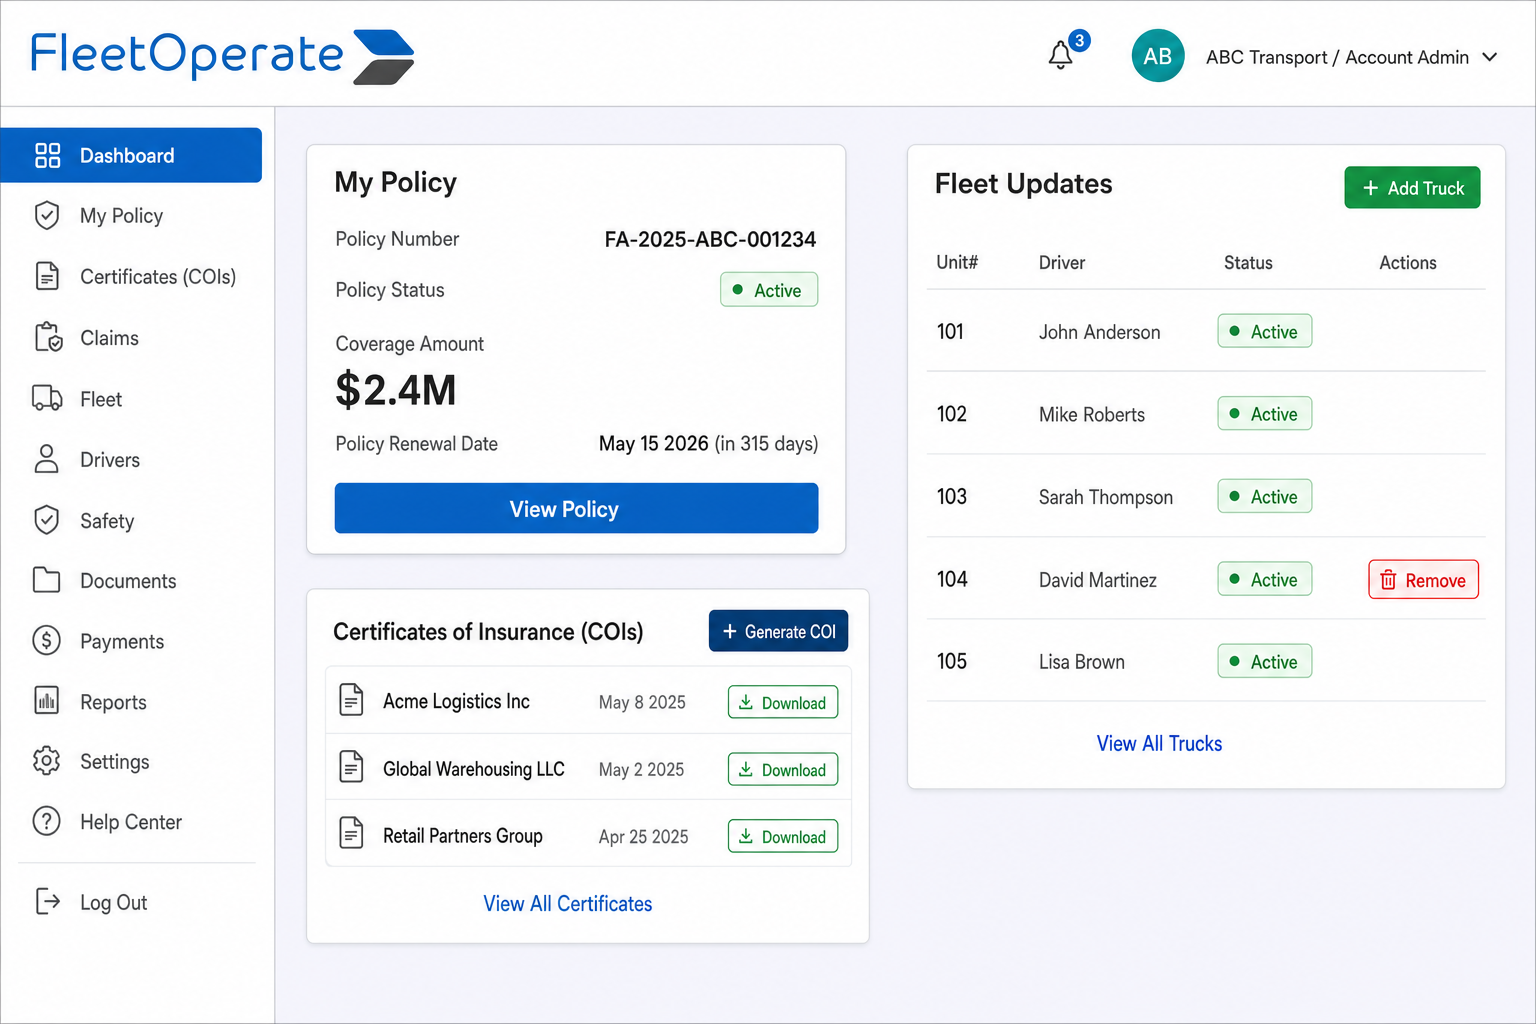The width and height of the screenshot is (1536, 1024).
Task: Open View All Trucks link
Action: click(x=1159, y=743)
